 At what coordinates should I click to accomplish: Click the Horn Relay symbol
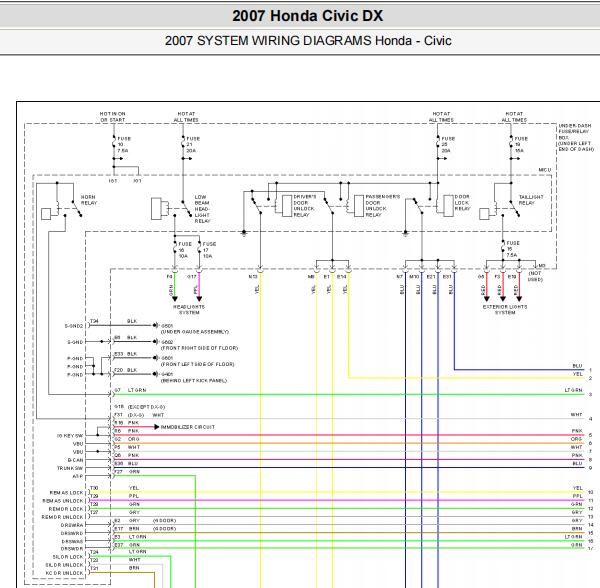point(61,206)
